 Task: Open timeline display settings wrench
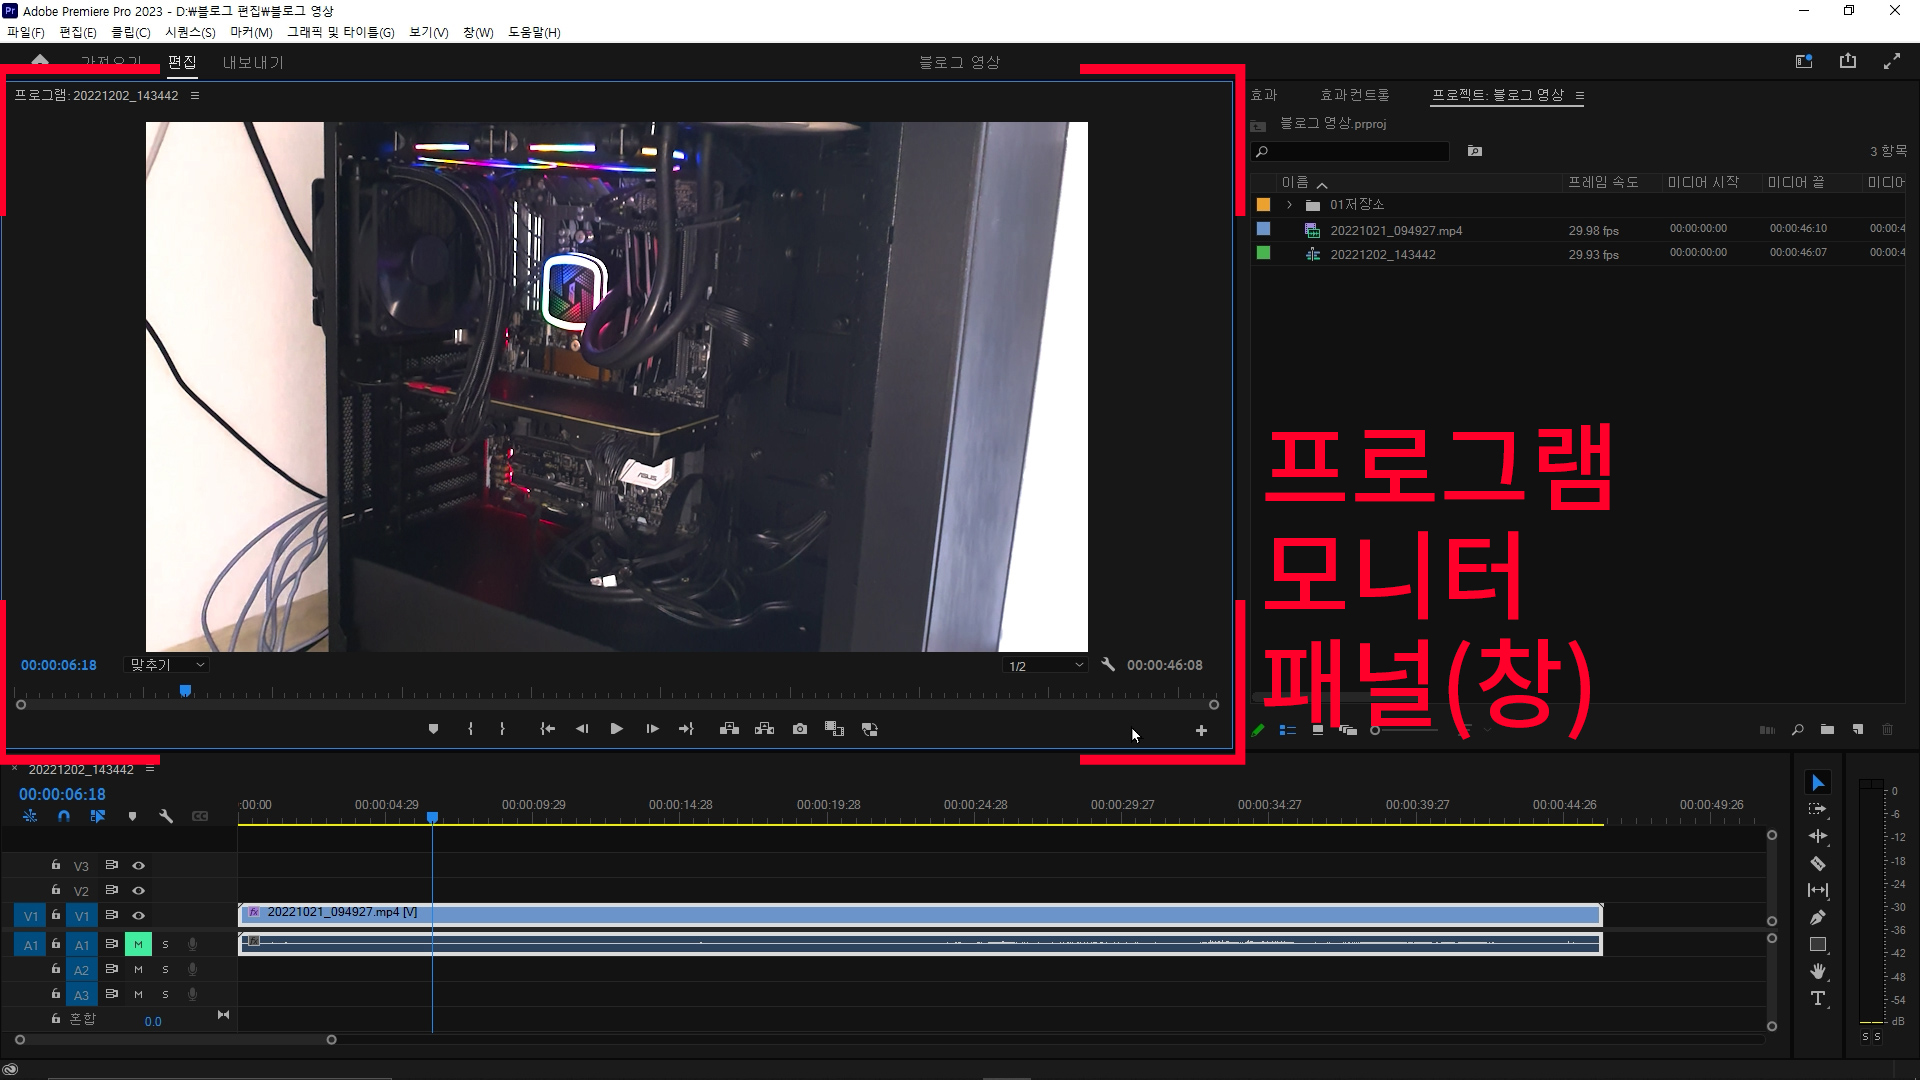(166, 816)
